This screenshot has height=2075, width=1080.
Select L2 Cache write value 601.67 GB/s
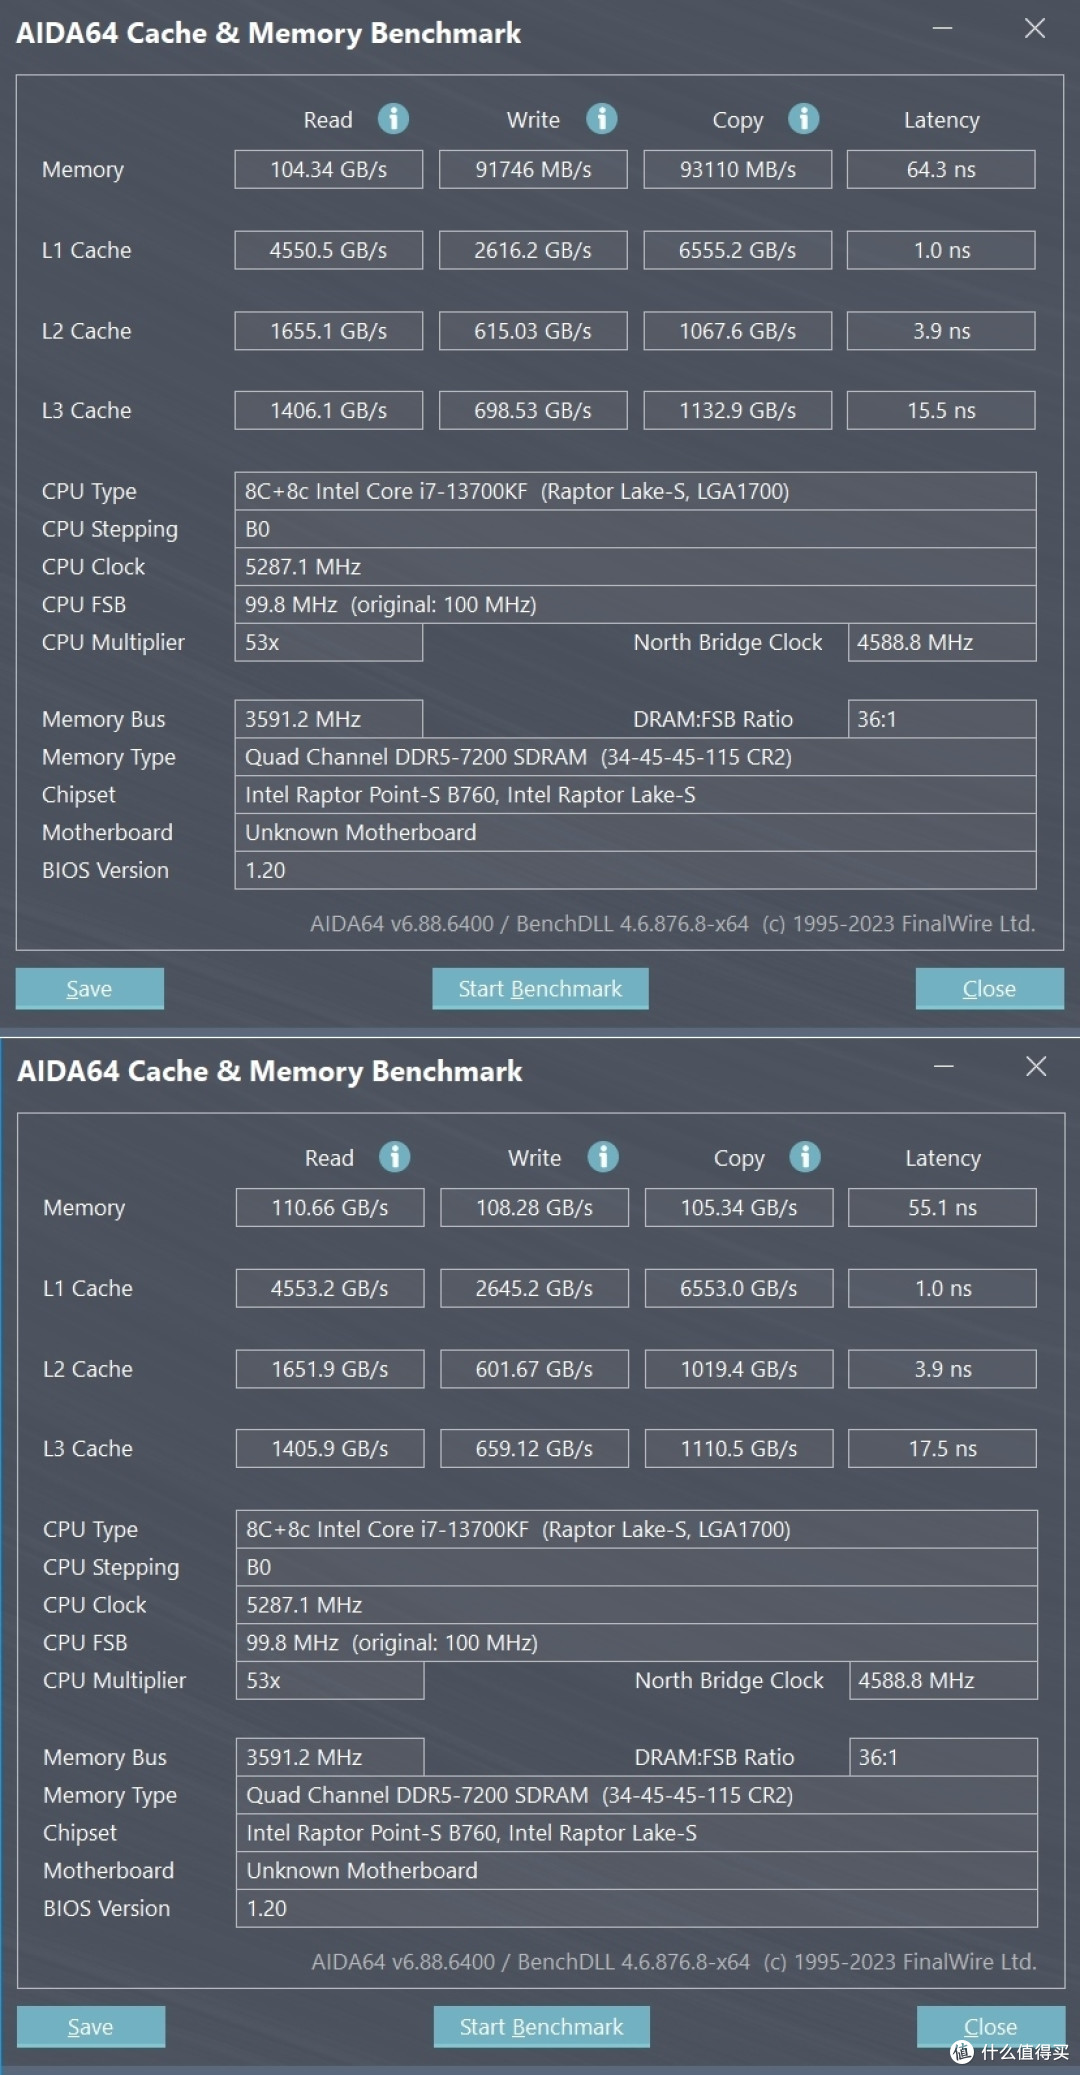pyautogui.click(x=534, y=1369)
